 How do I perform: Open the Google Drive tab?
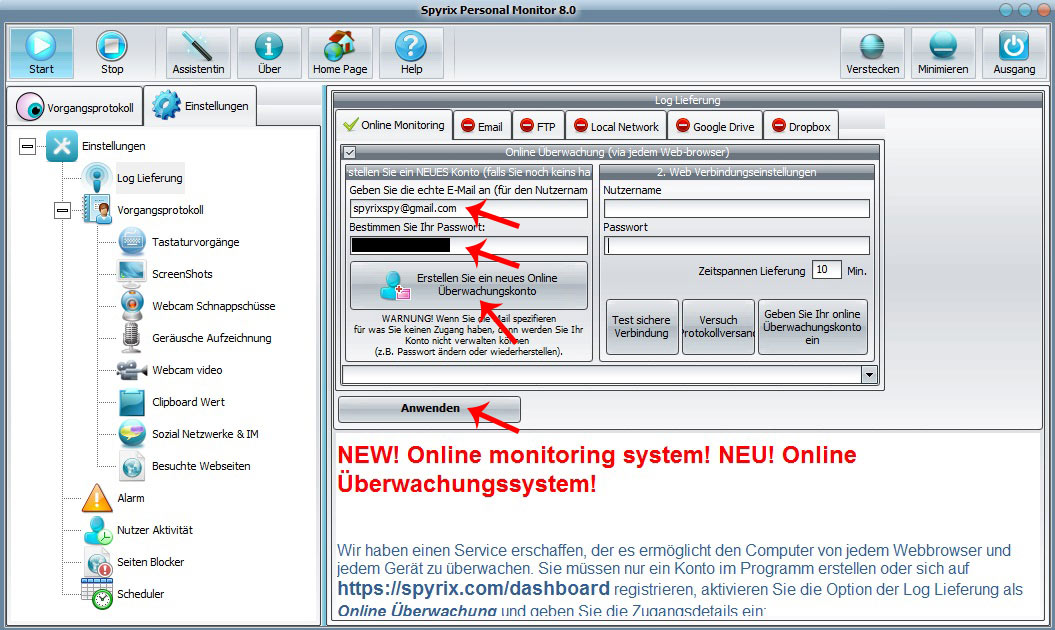[x=715, y=127]
